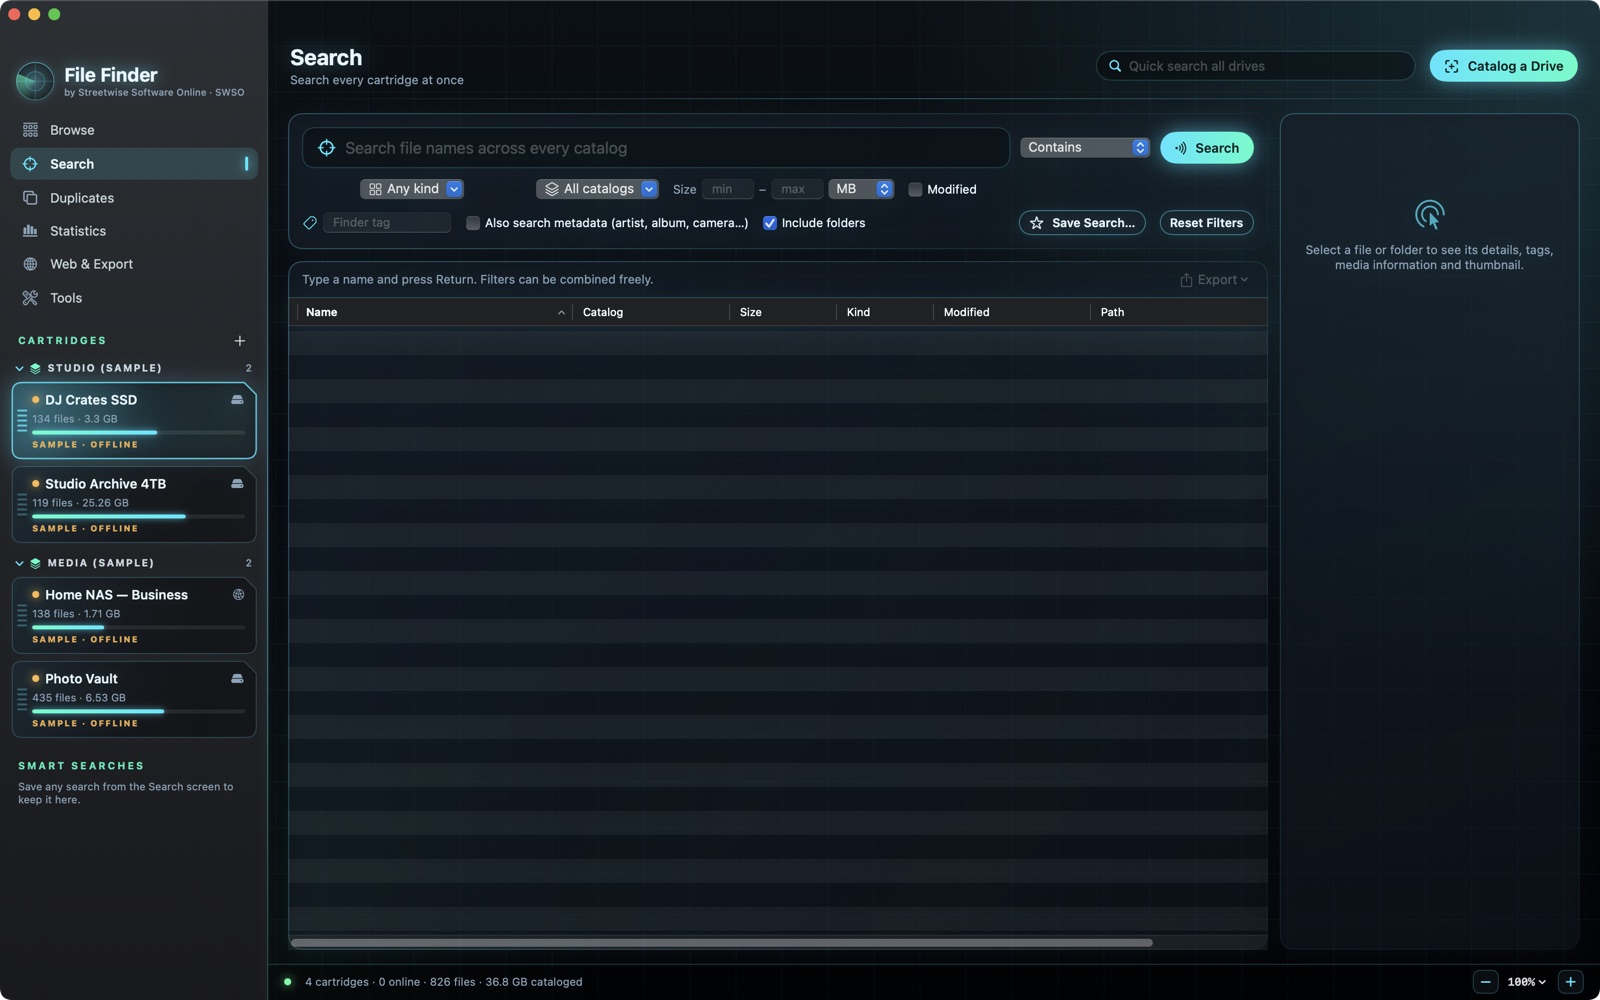Open Tools in the sidebar
The height and width of the screenshot is (1000, 1600).
point(134,298)
